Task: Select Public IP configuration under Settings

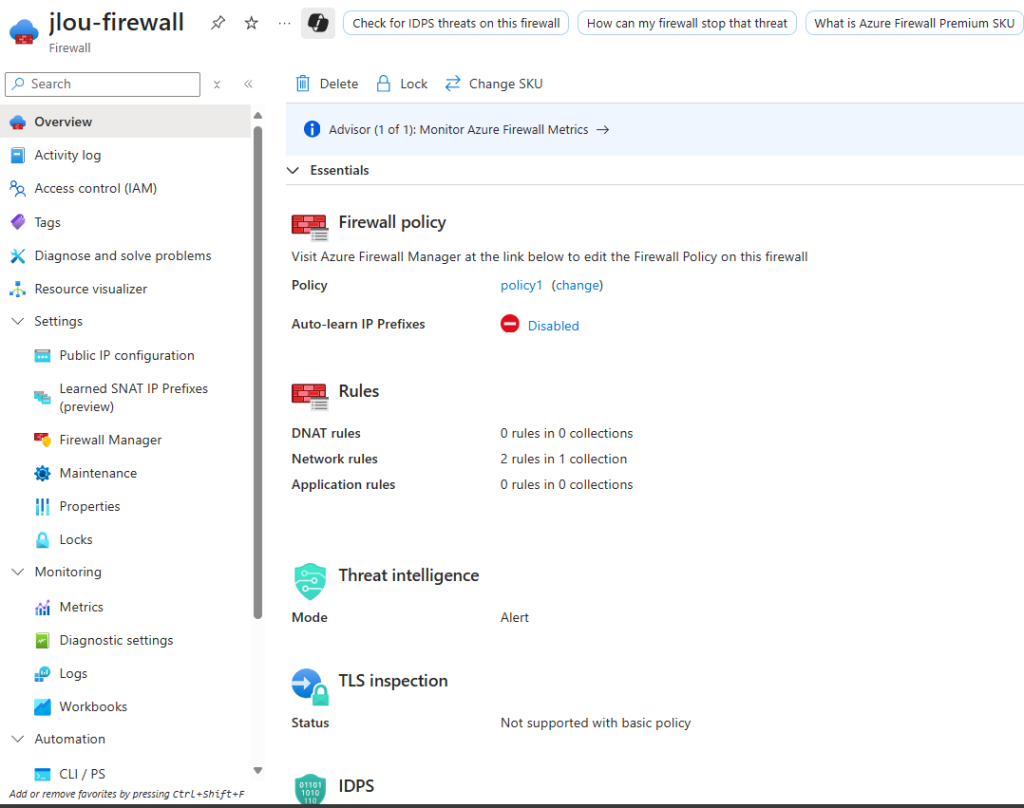Action: point(125,355)
